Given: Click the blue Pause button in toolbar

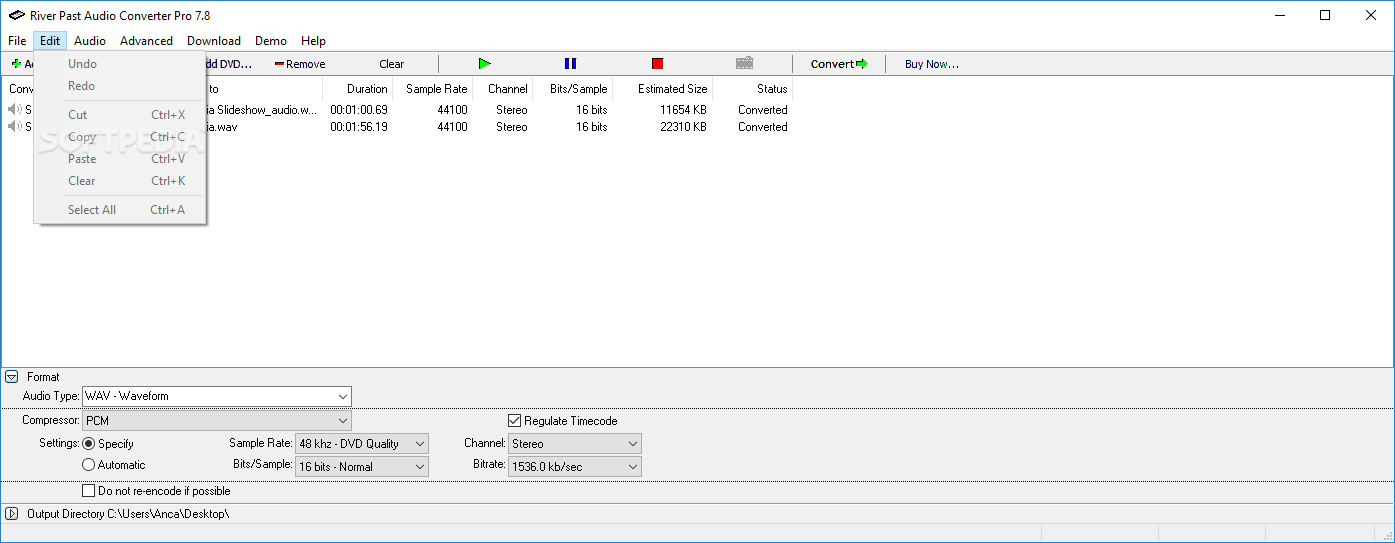Looking at the screenshot, I should point(570,64).
